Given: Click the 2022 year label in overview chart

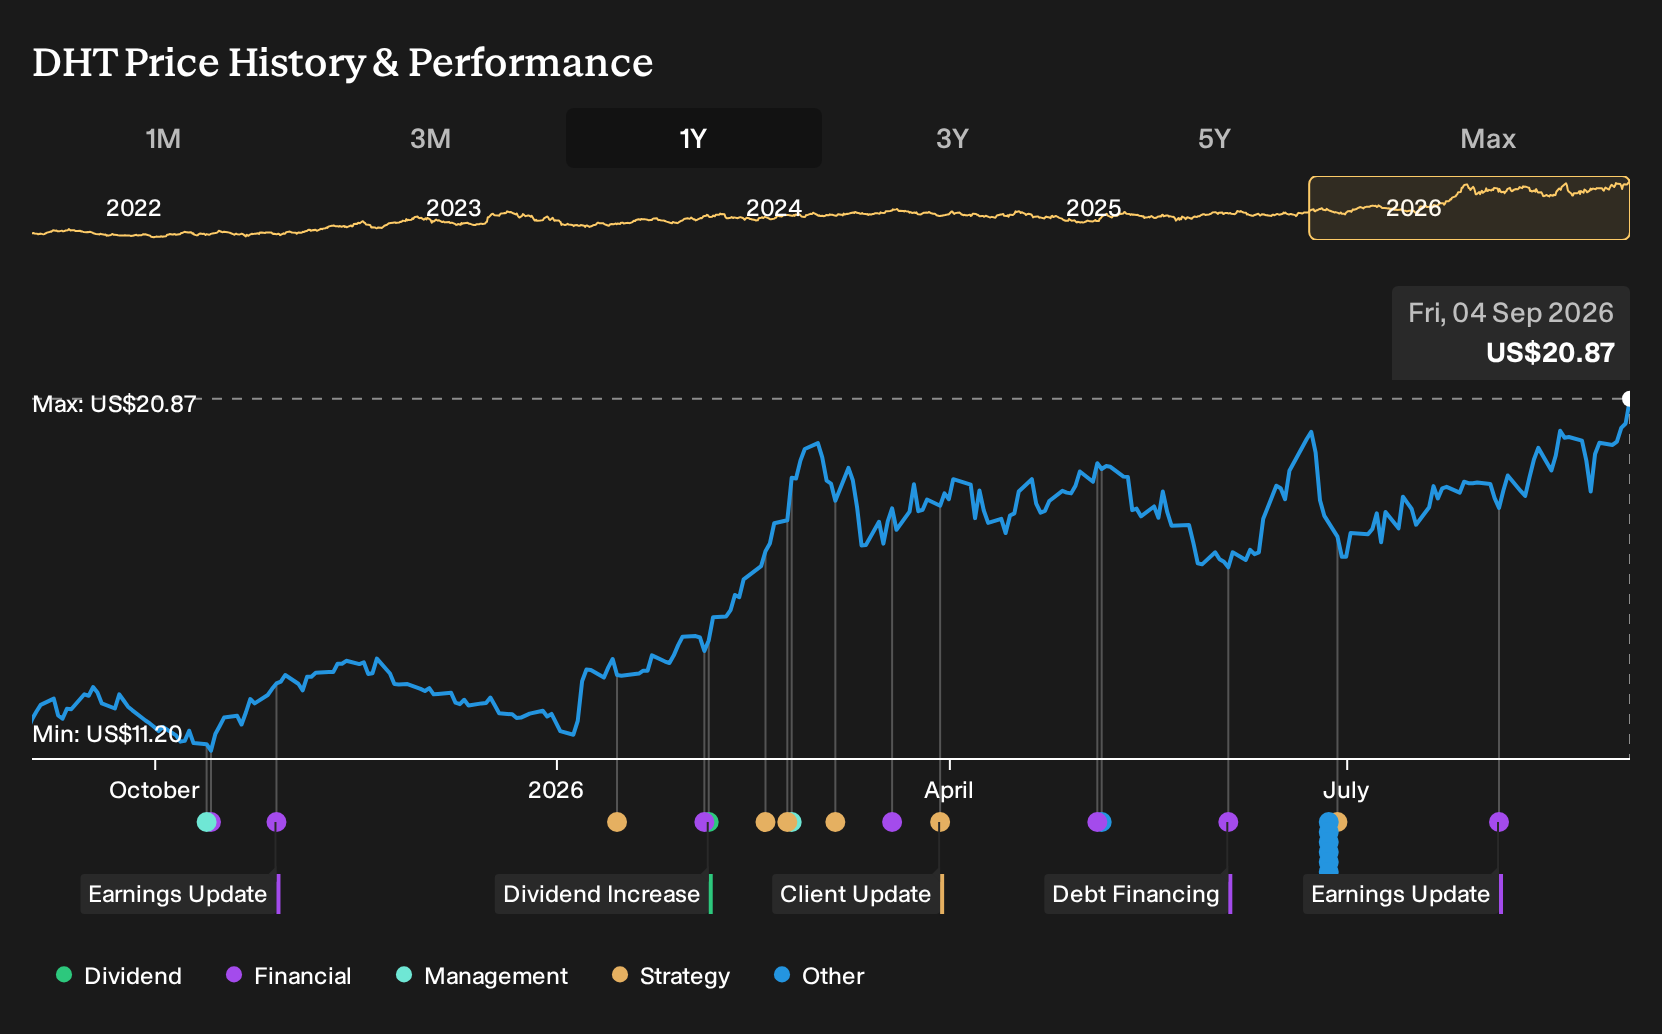Looking at the screenshot, I should coord(133,208).
